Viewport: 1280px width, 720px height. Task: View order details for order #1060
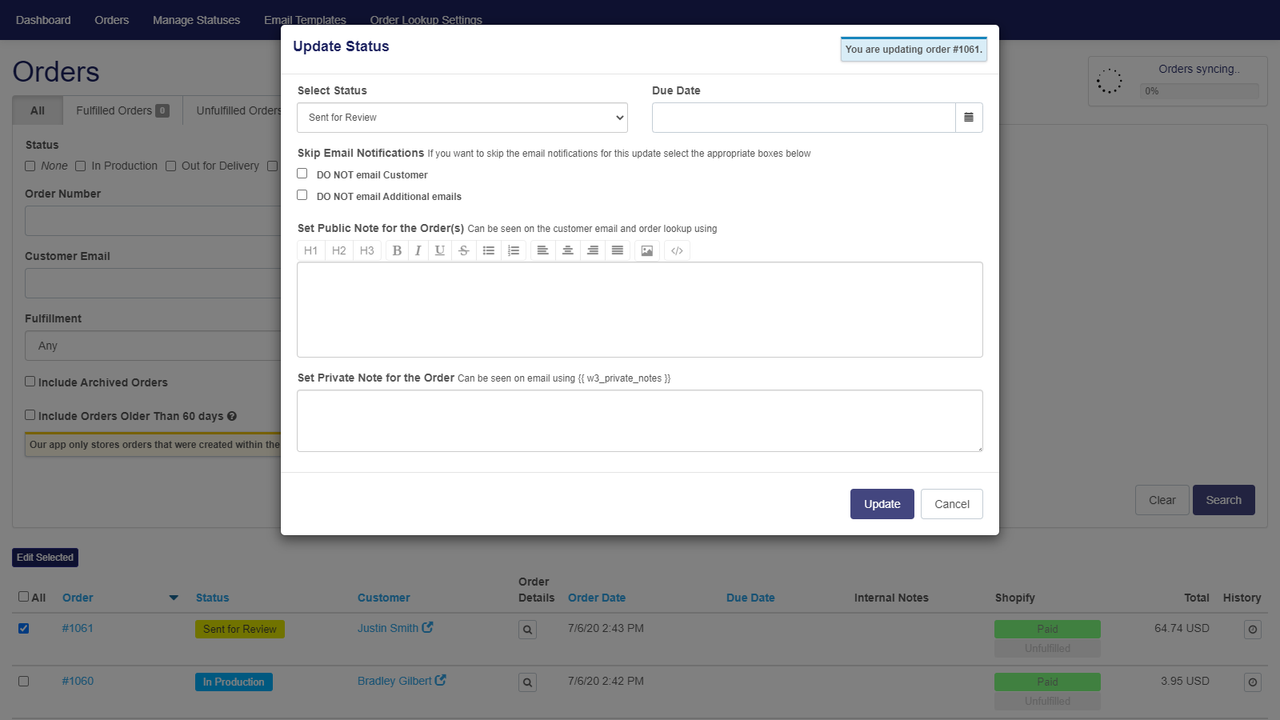point(528,683)
